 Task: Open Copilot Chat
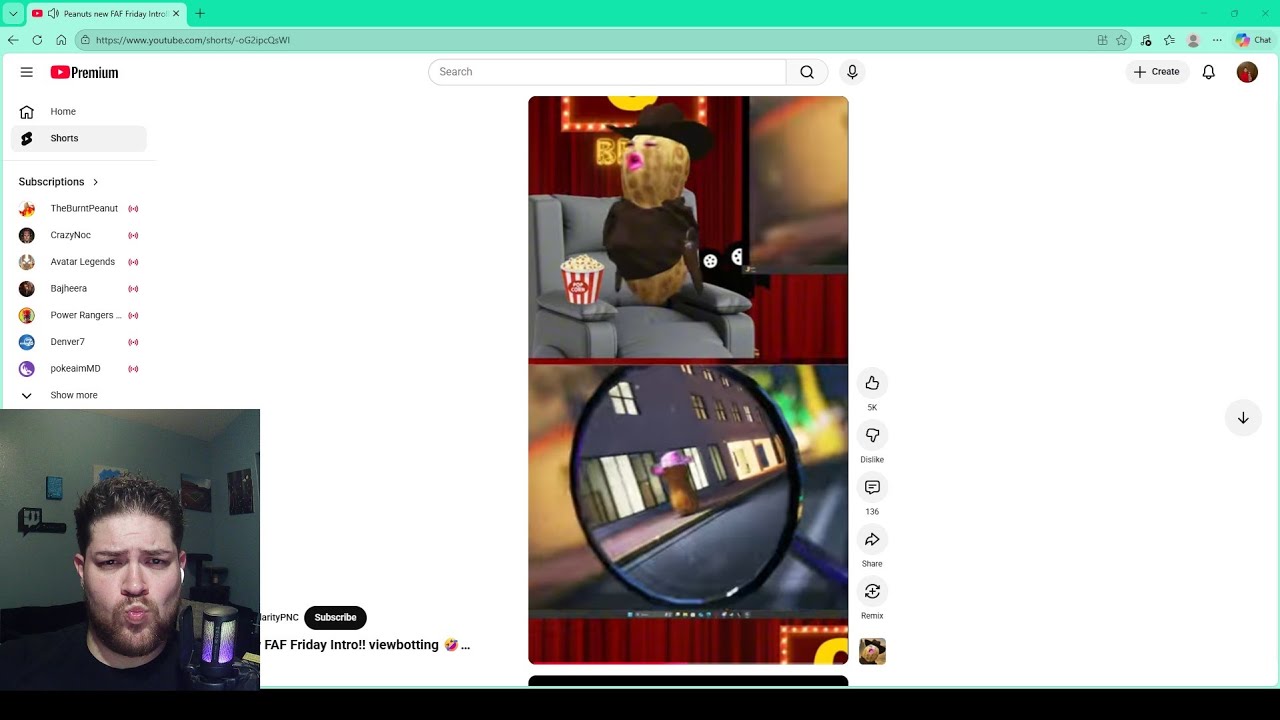pyautogui.click(x=1253, y=40)
